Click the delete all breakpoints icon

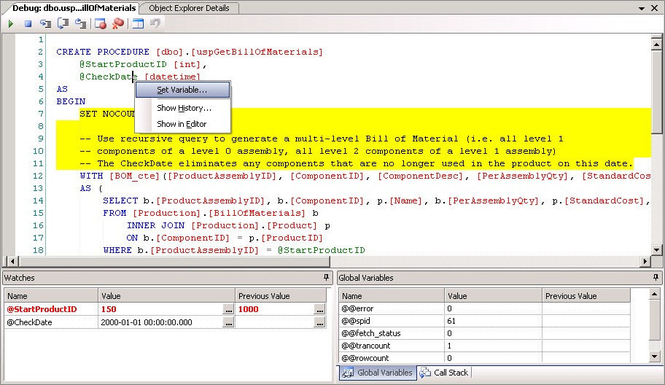[118, 24]
